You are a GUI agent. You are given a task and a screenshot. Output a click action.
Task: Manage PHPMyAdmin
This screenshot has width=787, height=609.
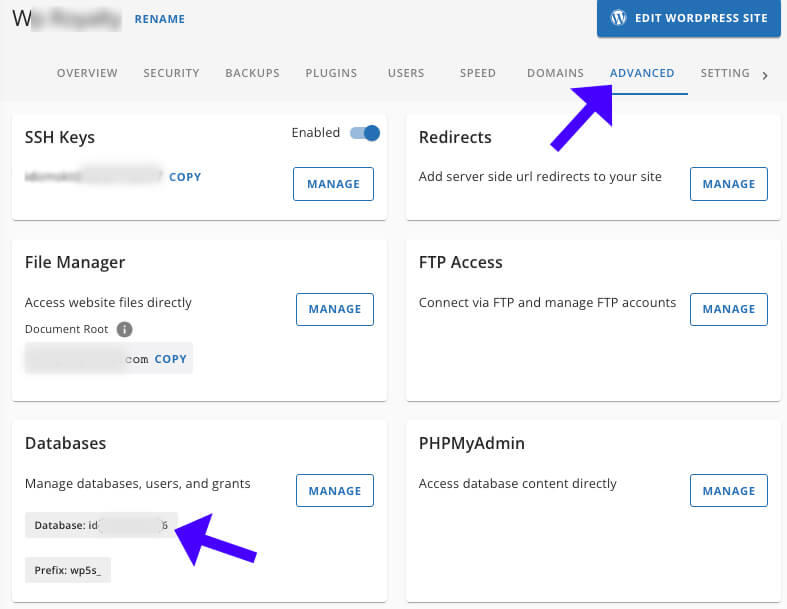point(729,491)
